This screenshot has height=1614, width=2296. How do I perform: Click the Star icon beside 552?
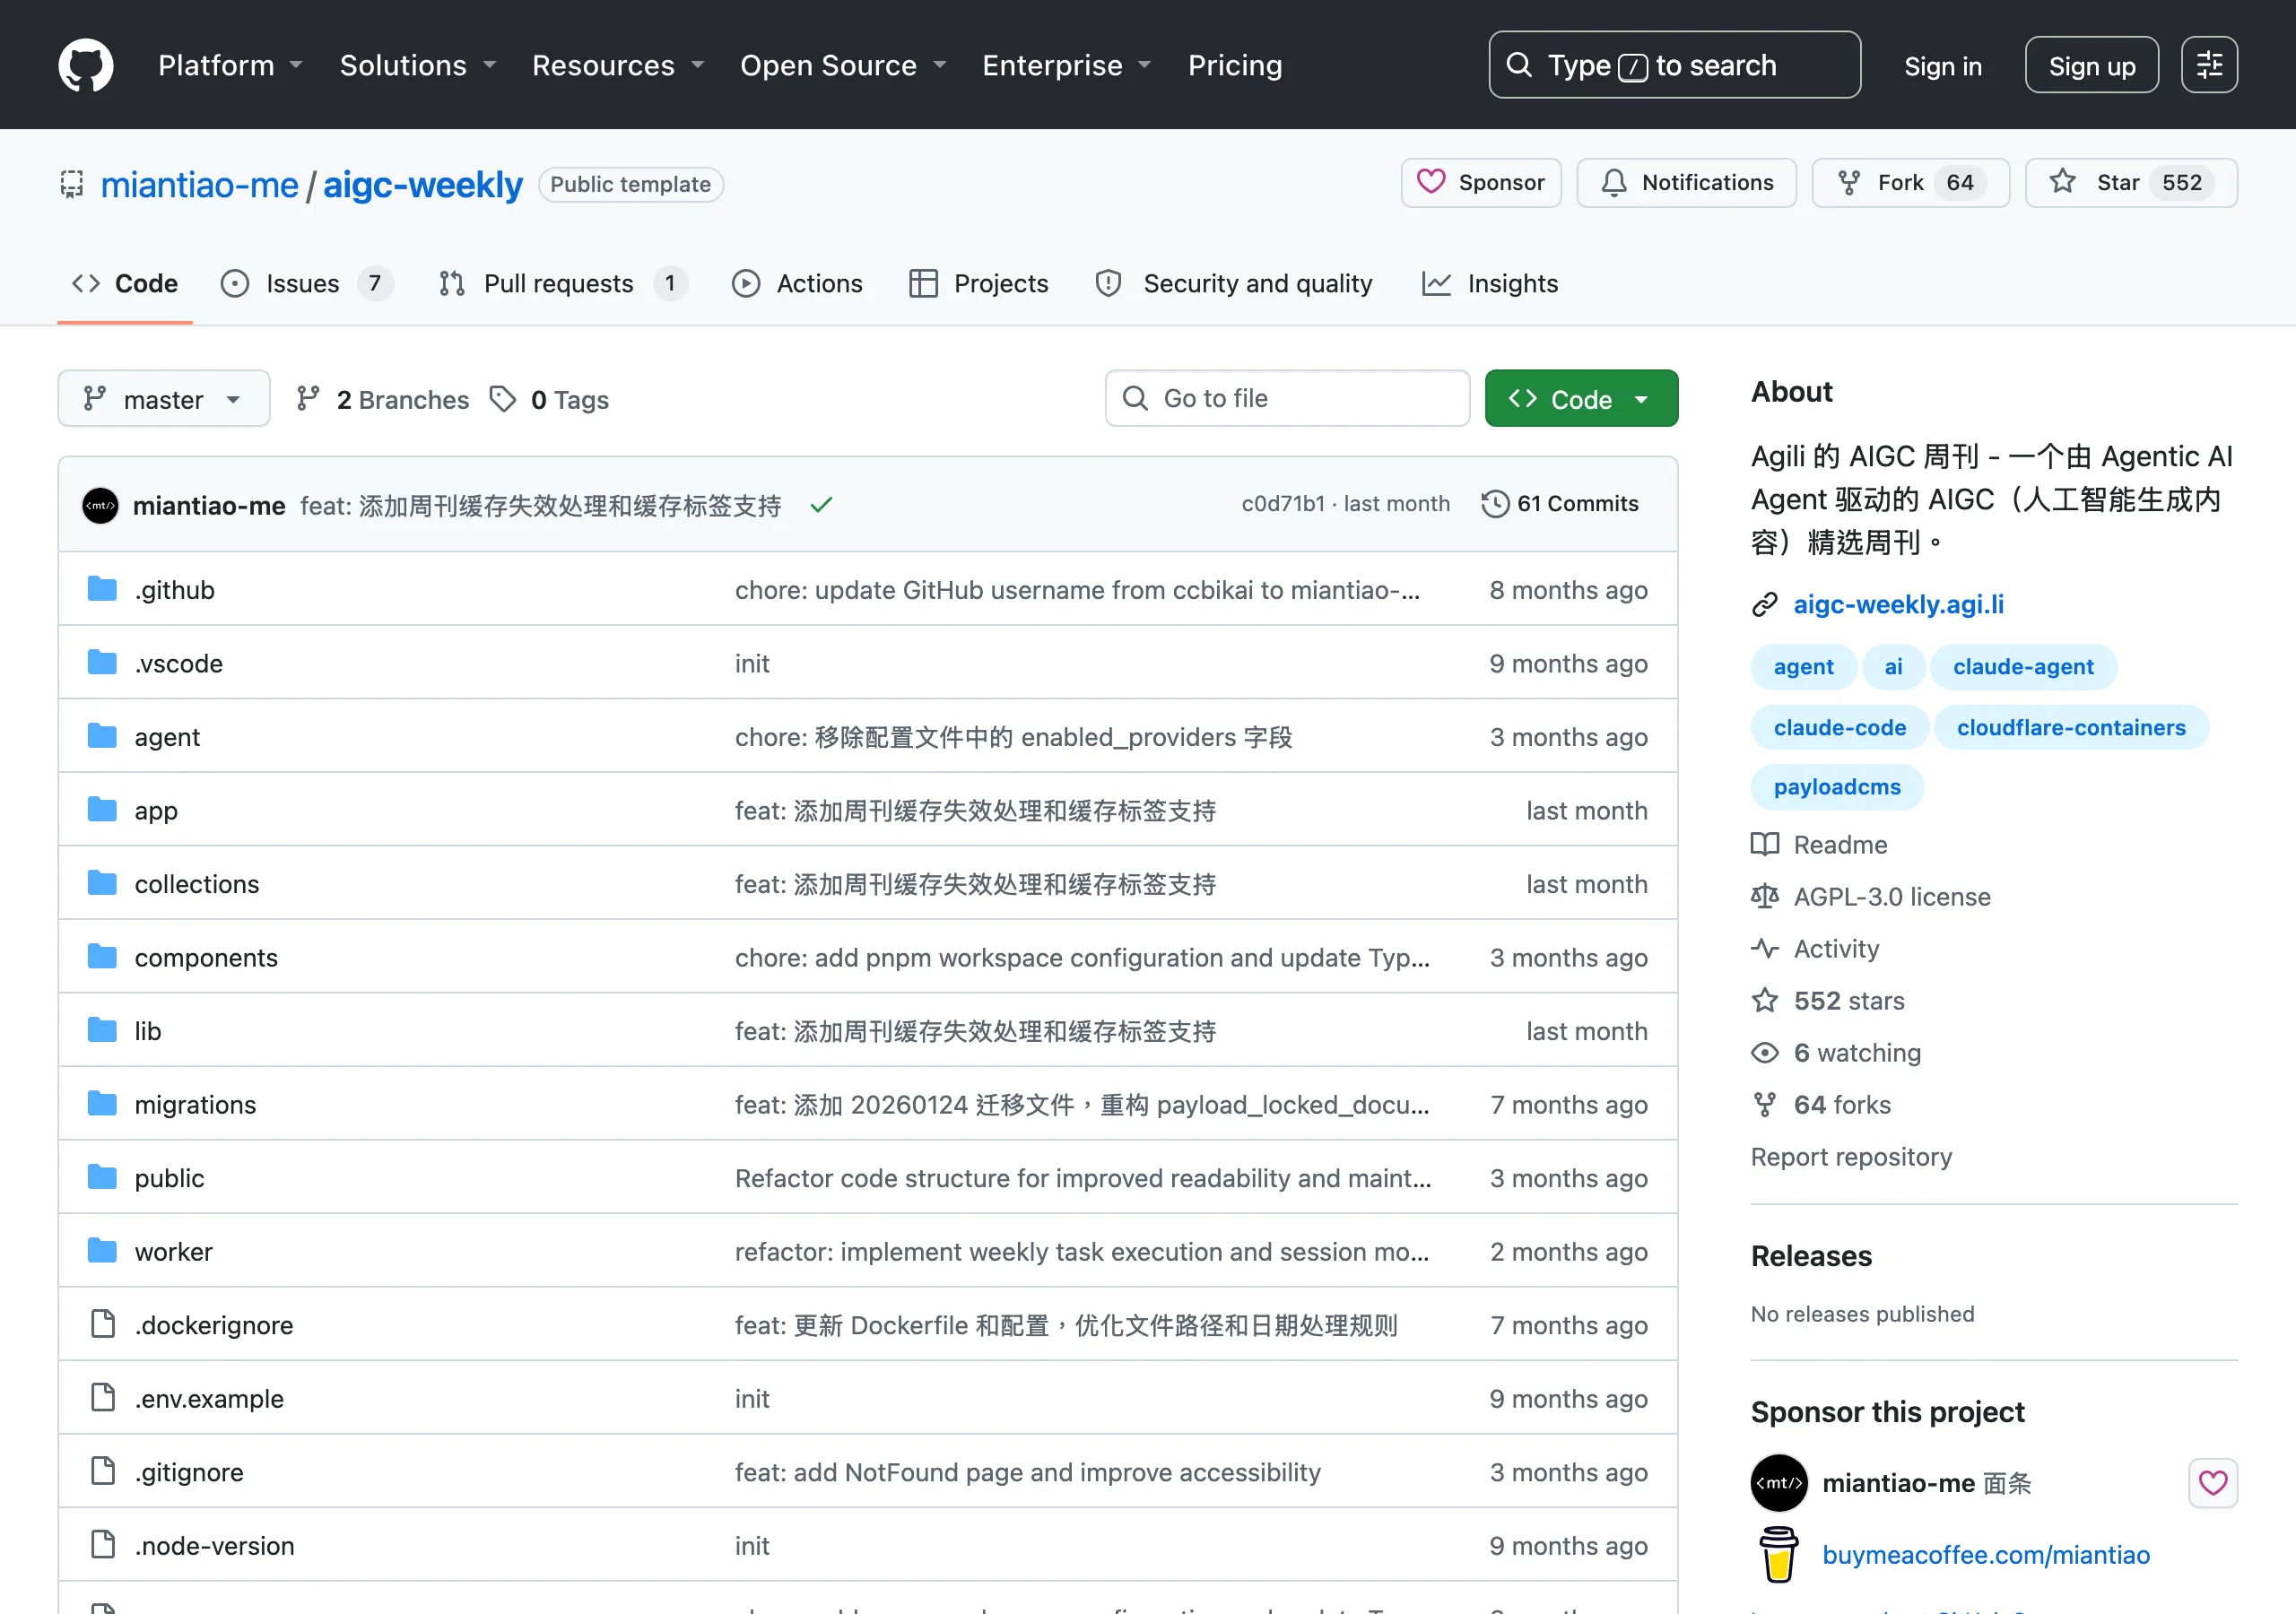point(2062,182)
